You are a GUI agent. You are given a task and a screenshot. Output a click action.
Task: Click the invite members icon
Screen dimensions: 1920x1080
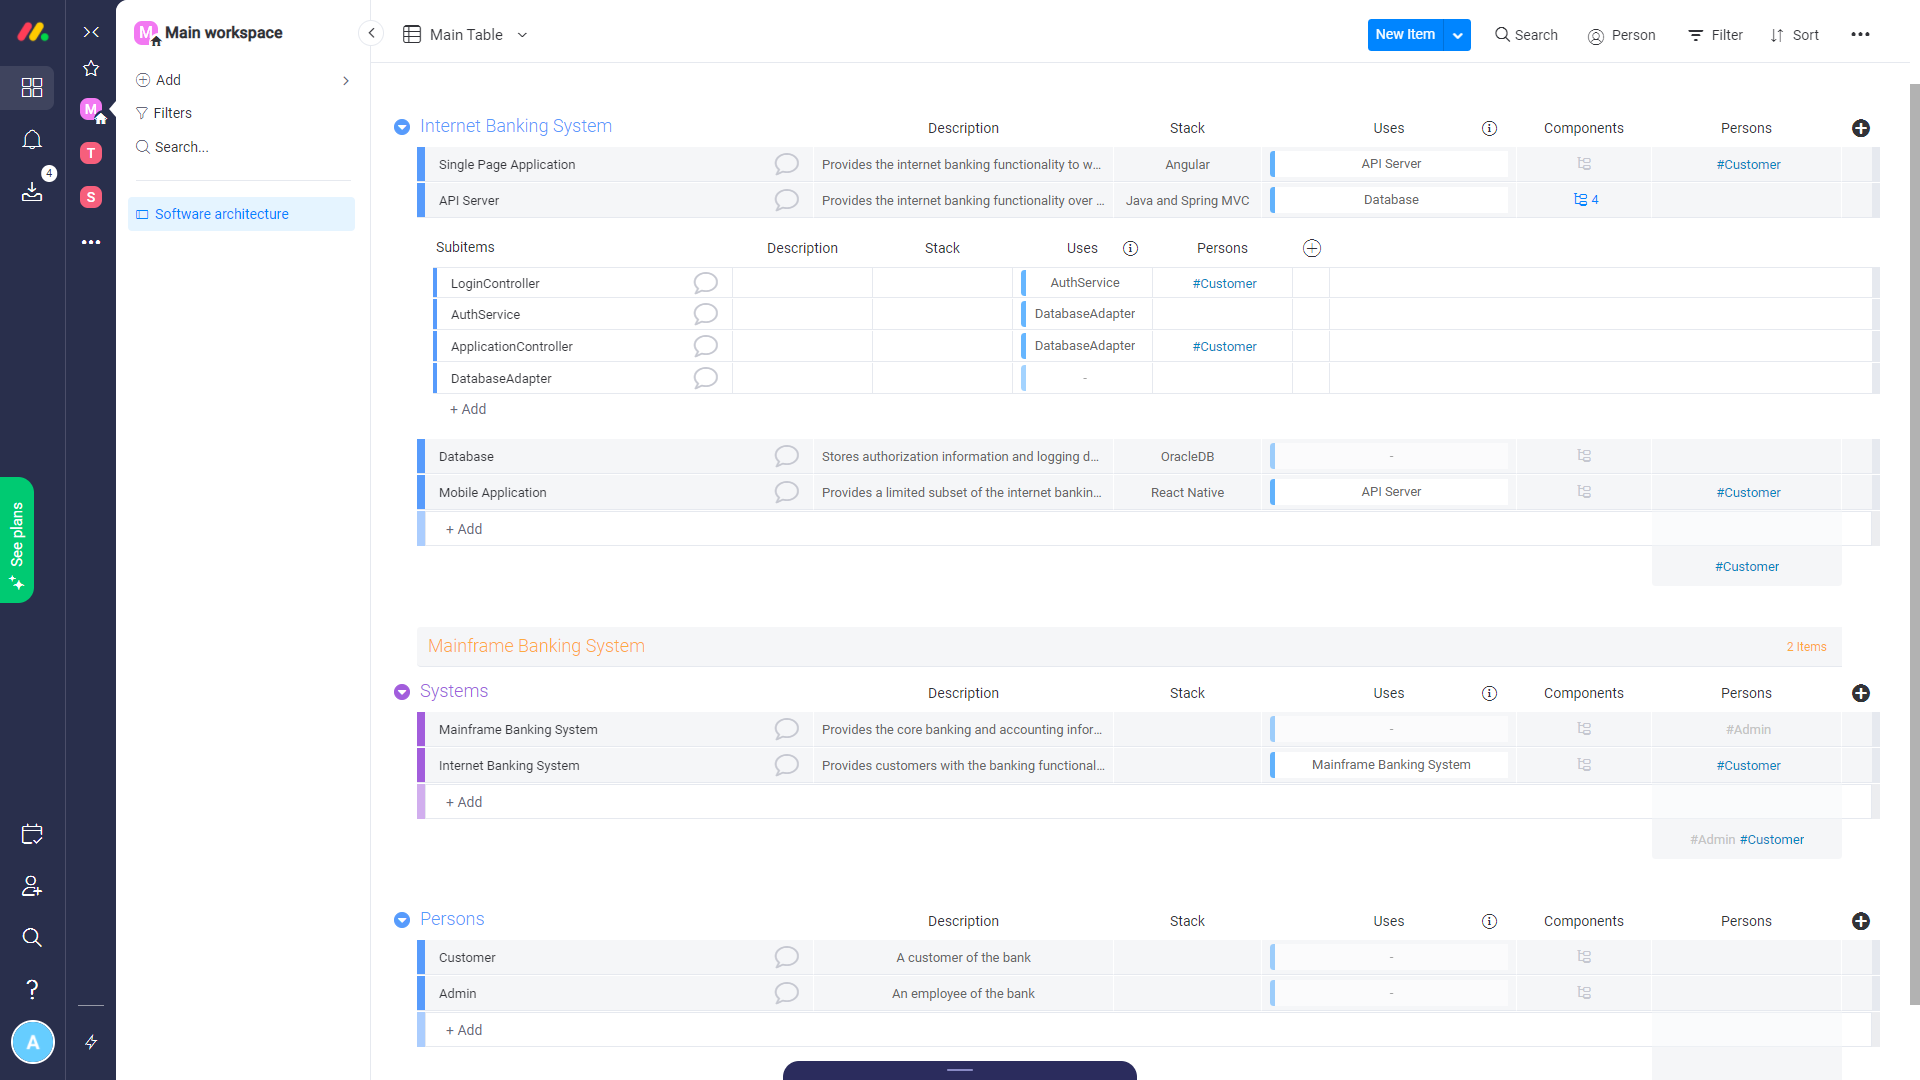[32, 886]
